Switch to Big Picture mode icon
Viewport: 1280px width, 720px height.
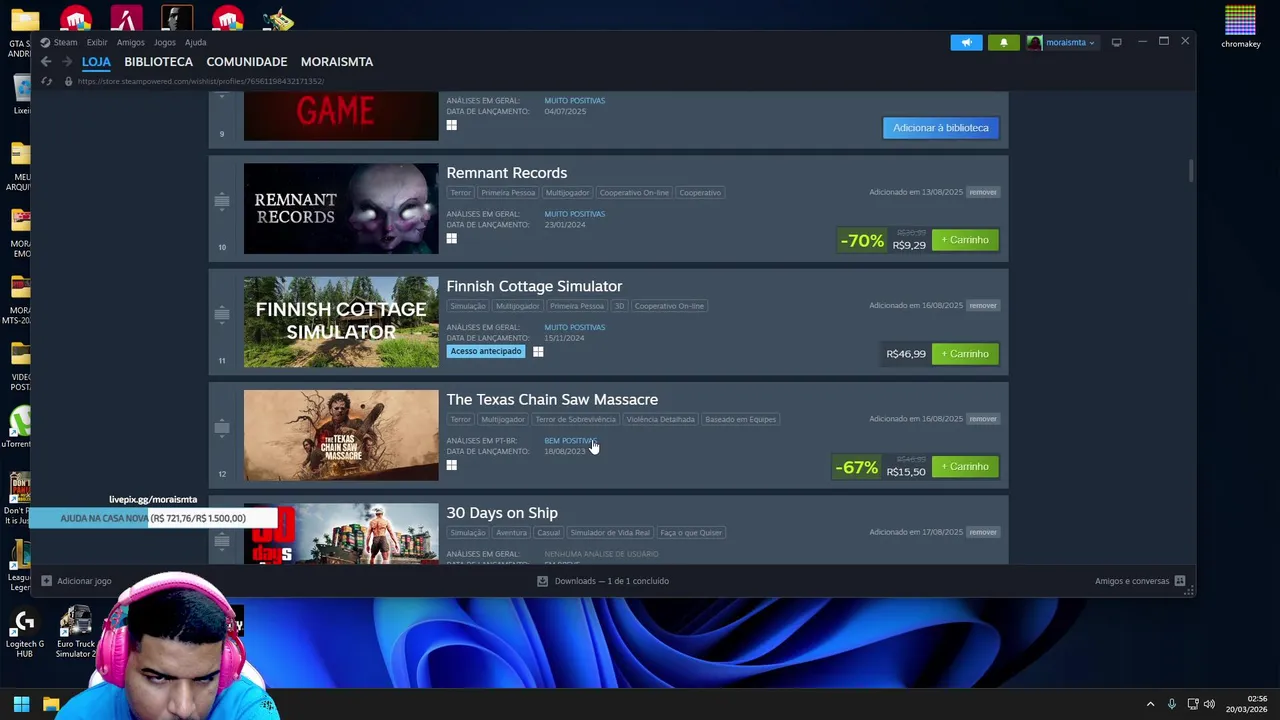pyautogui.click(x=1116, y=42)
